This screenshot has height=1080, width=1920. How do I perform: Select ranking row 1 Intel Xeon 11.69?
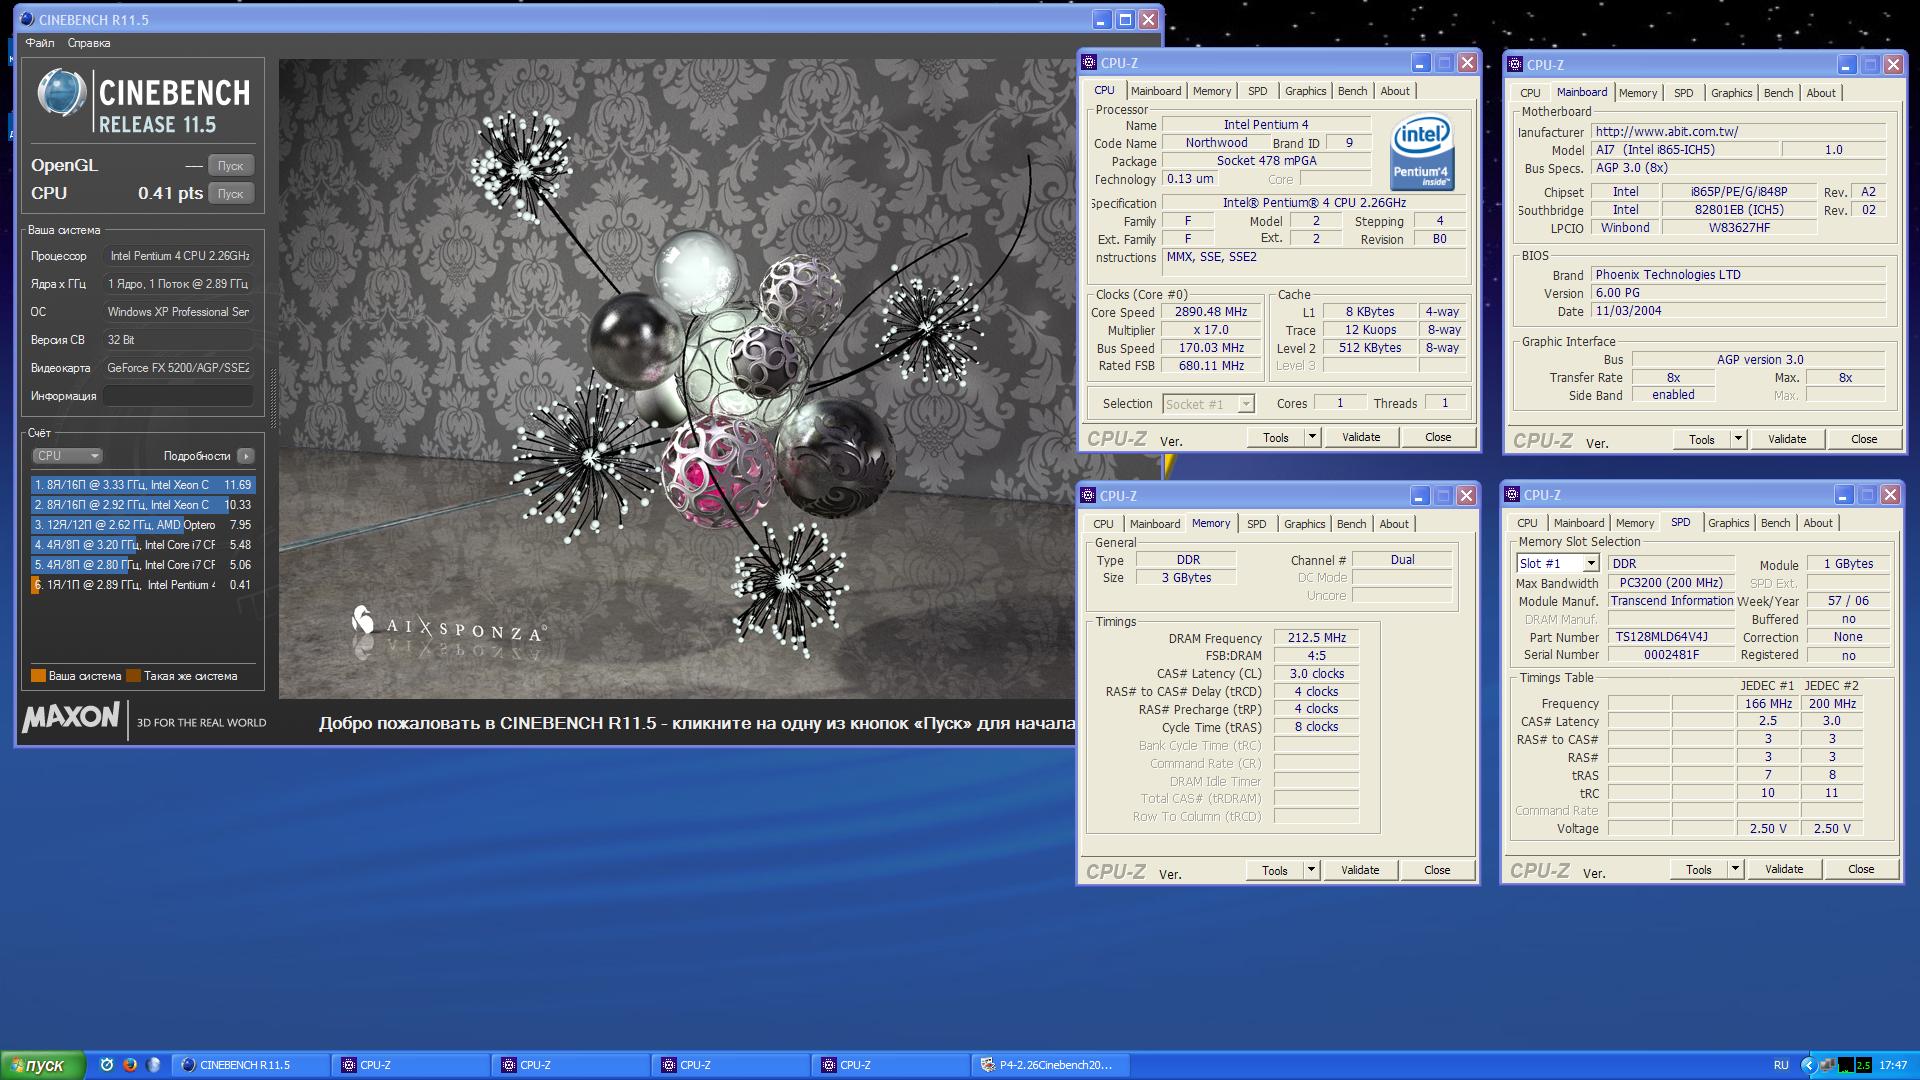pos(143,485)
